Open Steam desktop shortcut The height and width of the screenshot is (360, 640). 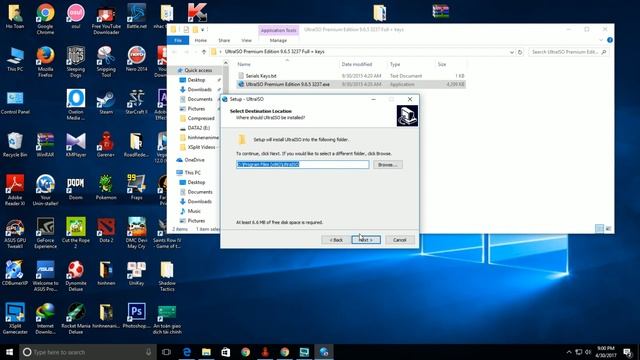[x=106, y=102]
